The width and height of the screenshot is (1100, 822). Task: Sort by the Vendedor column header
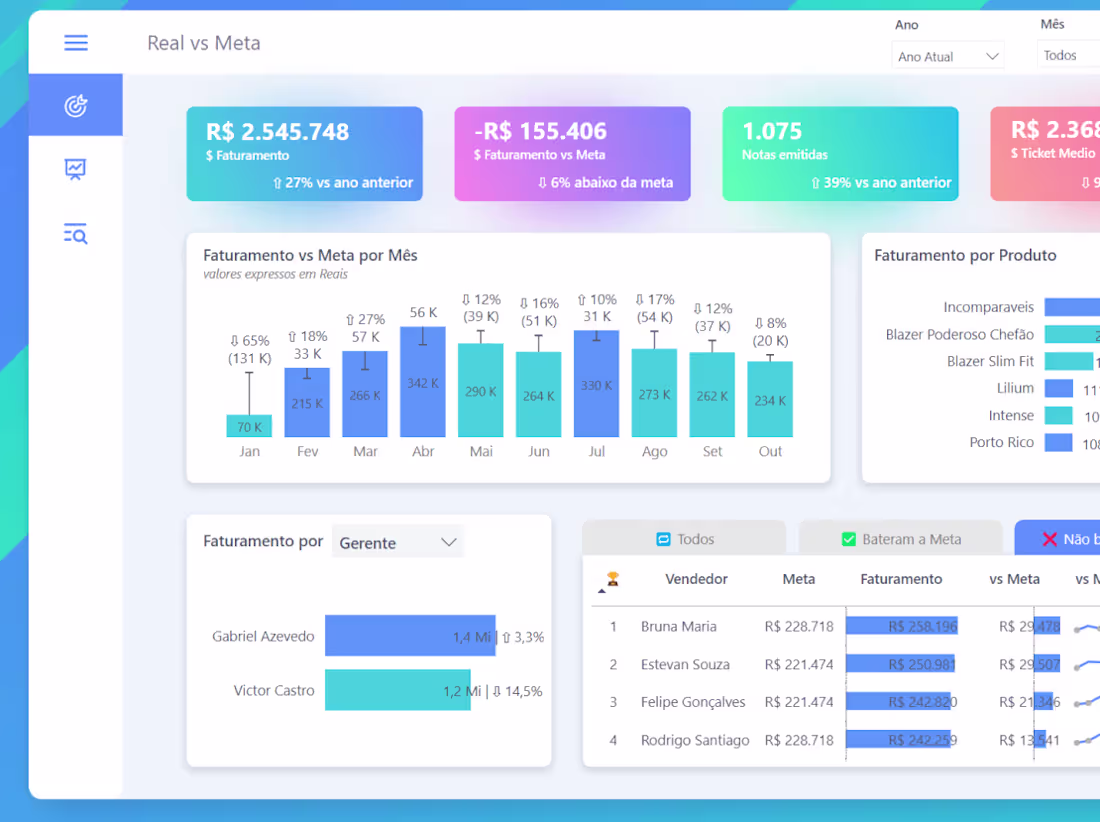[x=696, y=579]
